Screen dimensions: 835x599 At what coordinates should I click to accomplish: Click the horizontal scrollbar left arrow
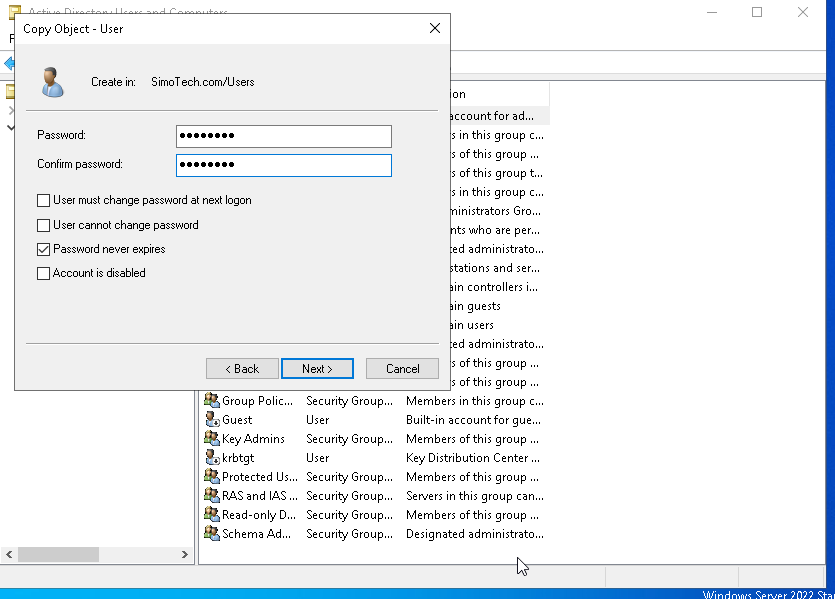pos(8,553)
